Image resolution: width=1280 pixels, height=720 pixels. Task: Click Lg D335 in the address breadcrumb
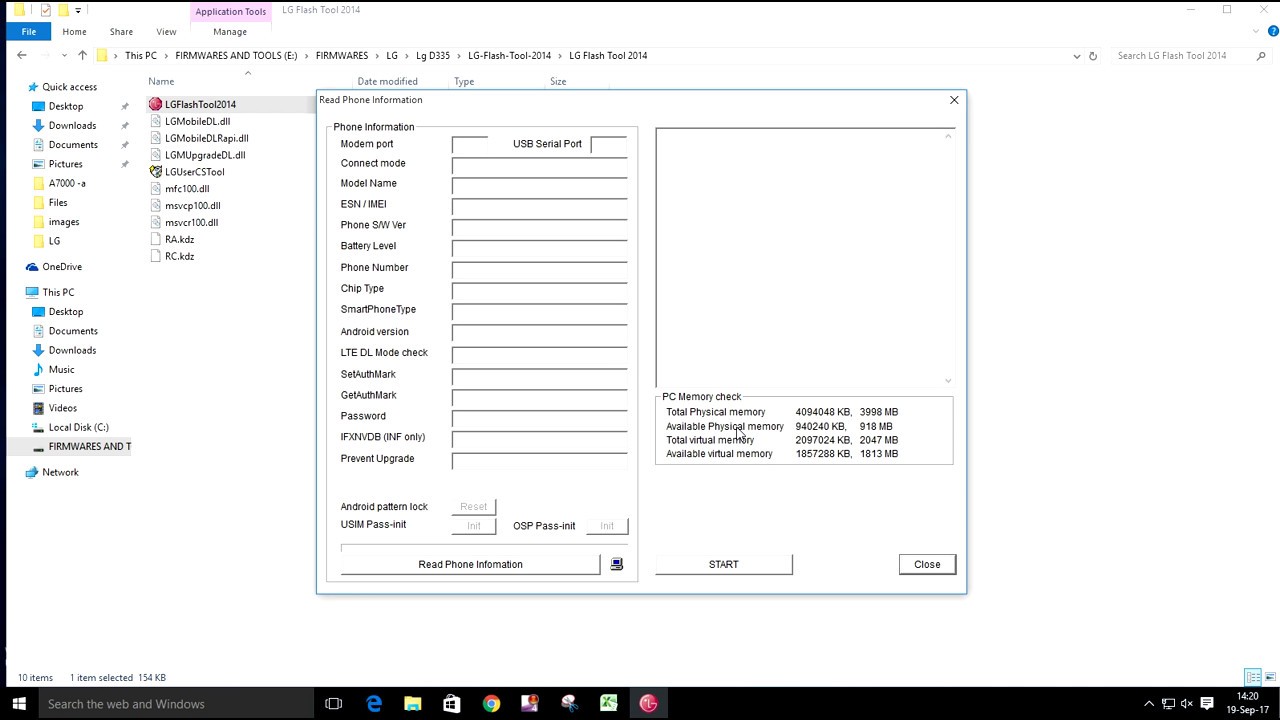433,56
